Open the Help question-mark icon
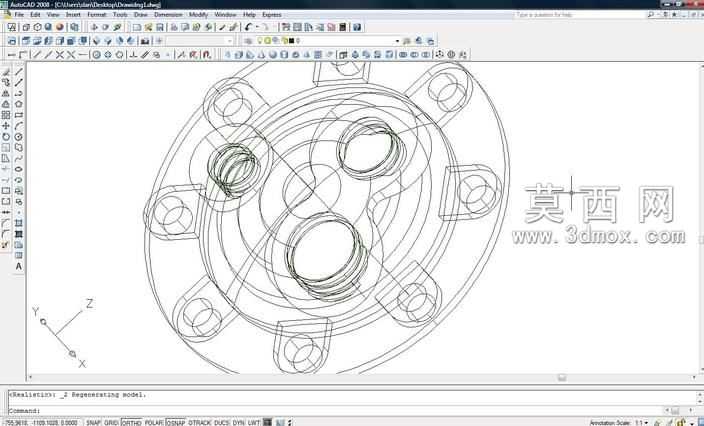The image size is (704, 426). point(357,27)
